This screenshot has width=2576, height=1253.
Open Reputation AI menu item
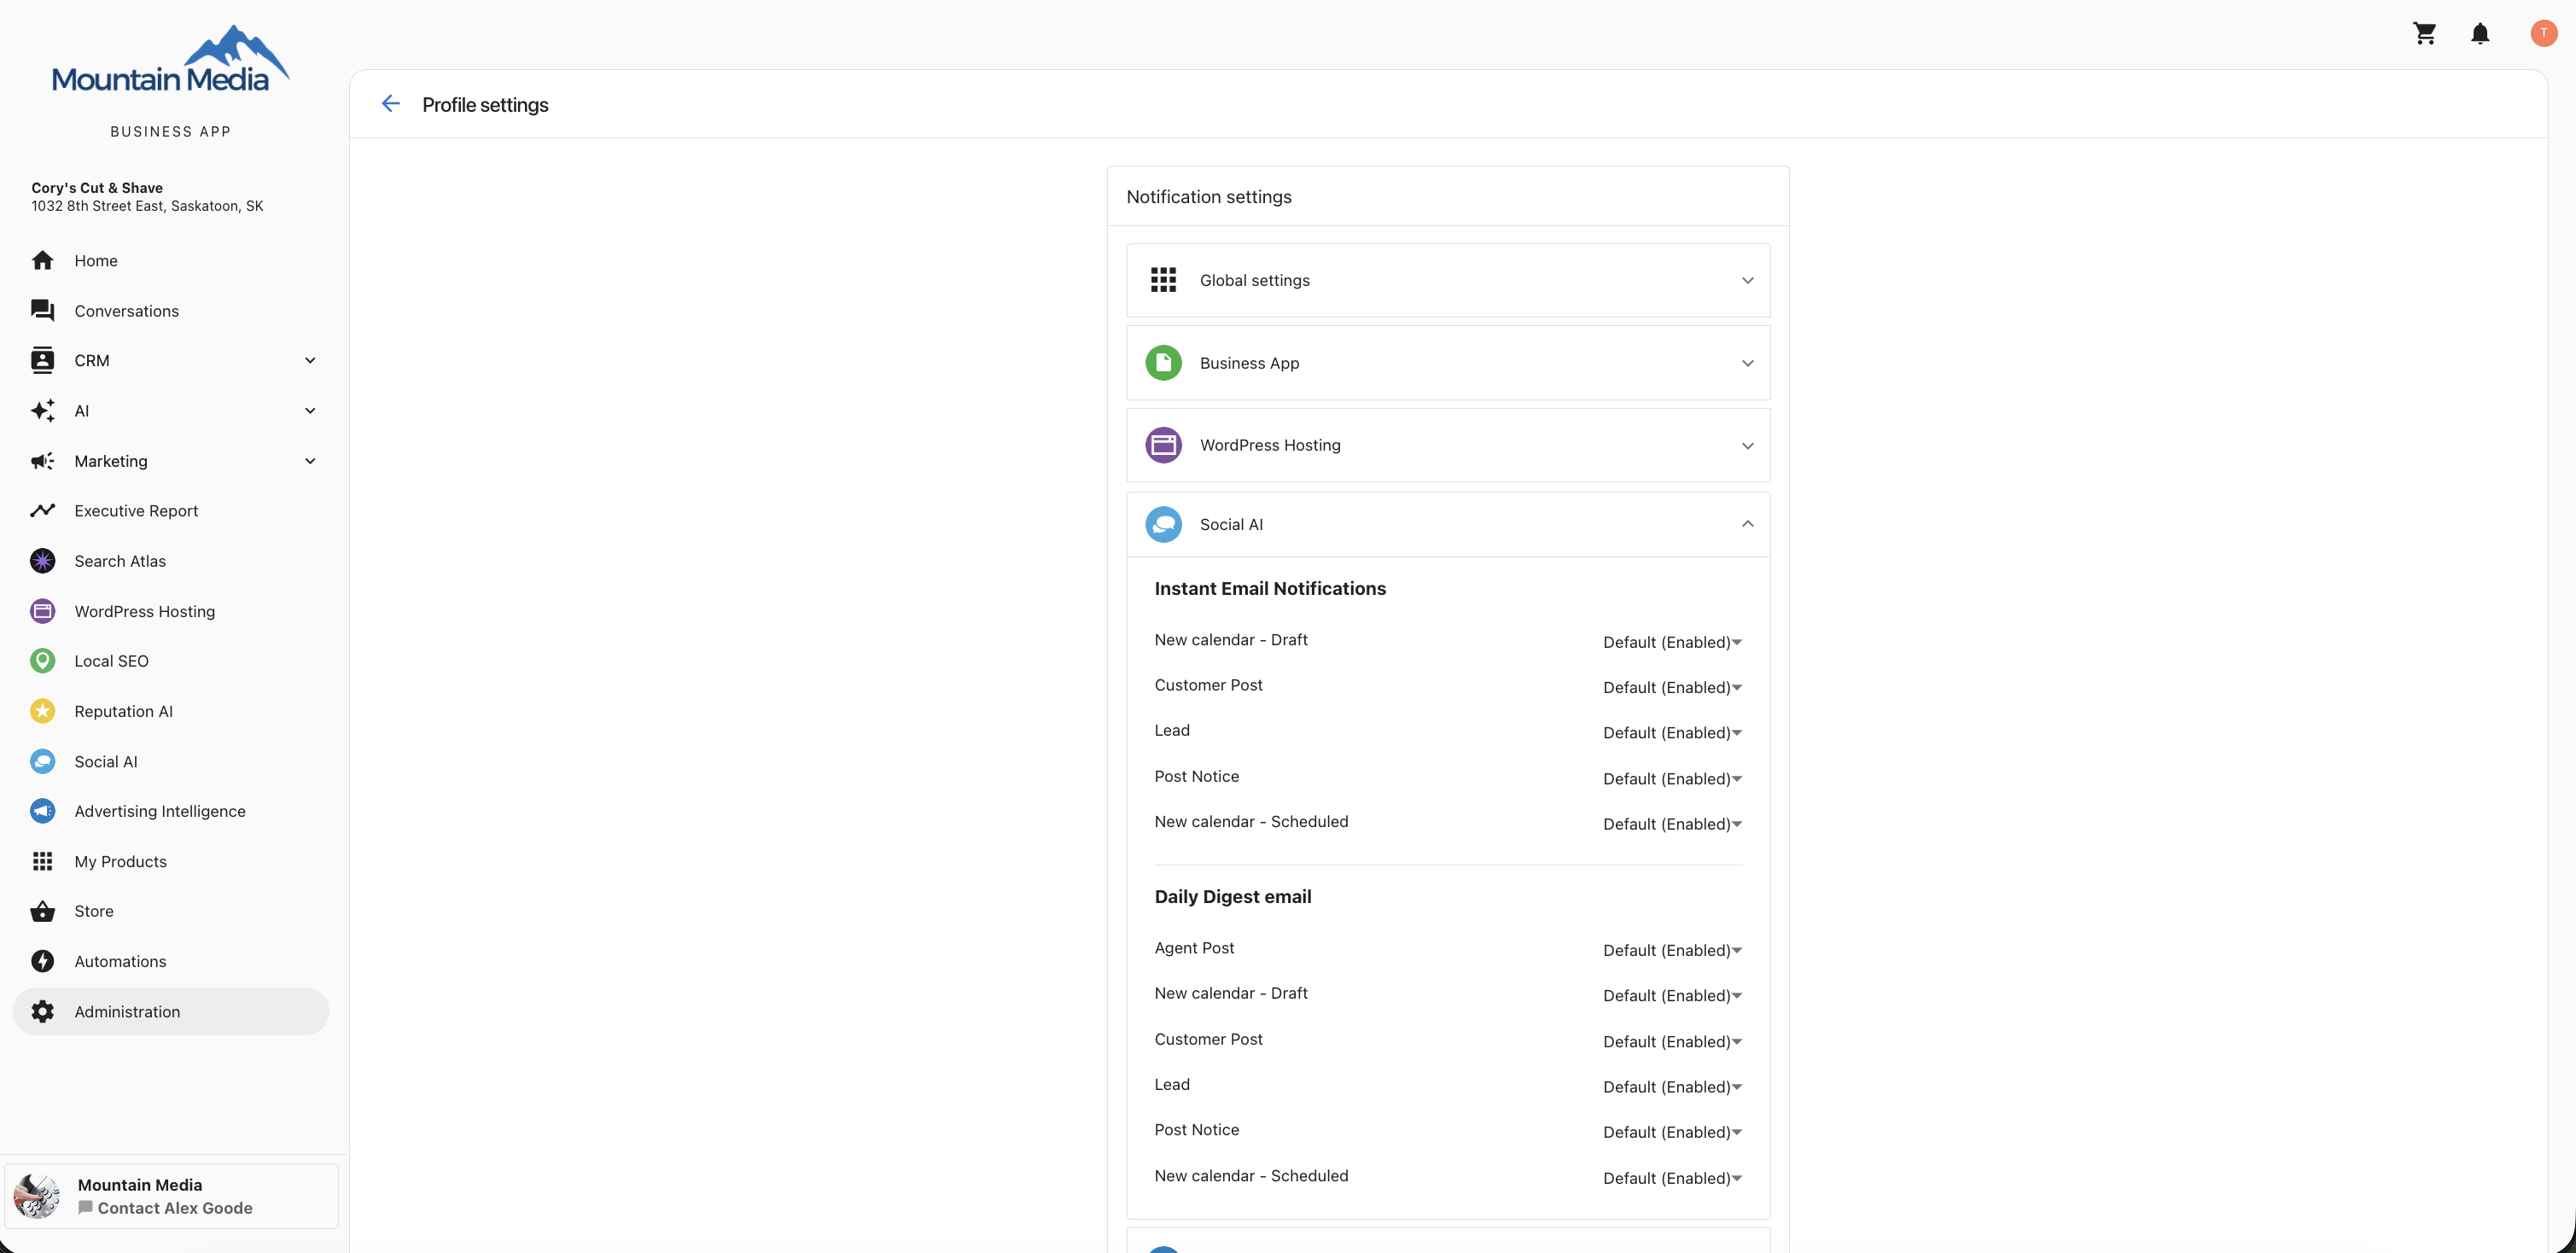click(x=171, y=711)
